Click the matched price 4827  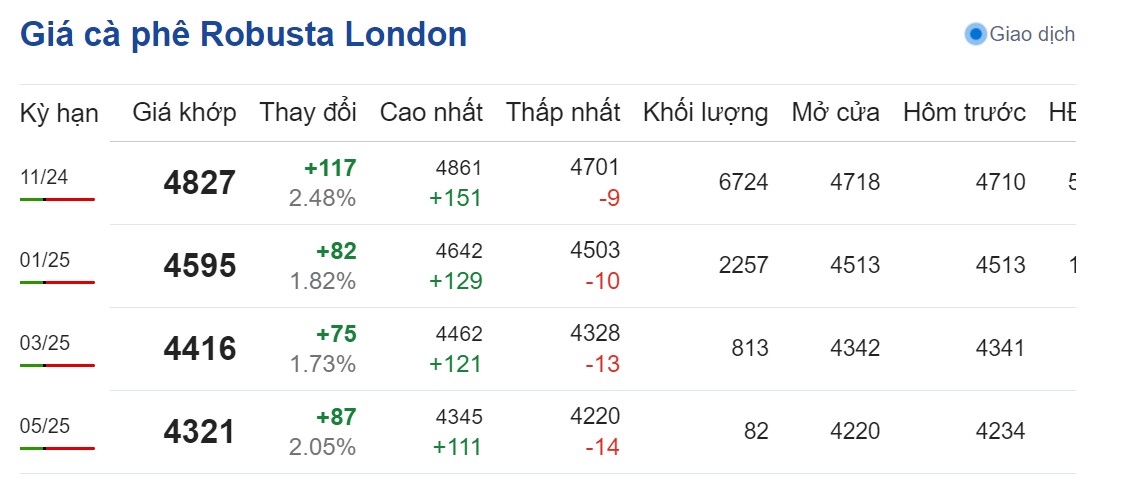(200, 183)
